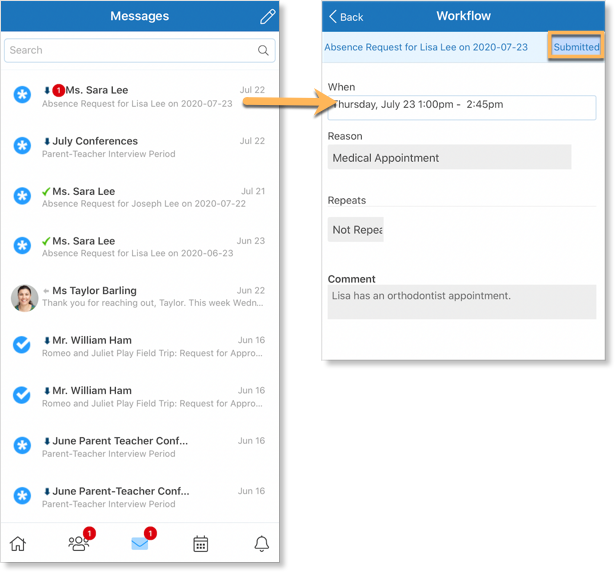Screen dimensions: 616x573
Task: Open the Calendar tab icon
Action: 200,544
